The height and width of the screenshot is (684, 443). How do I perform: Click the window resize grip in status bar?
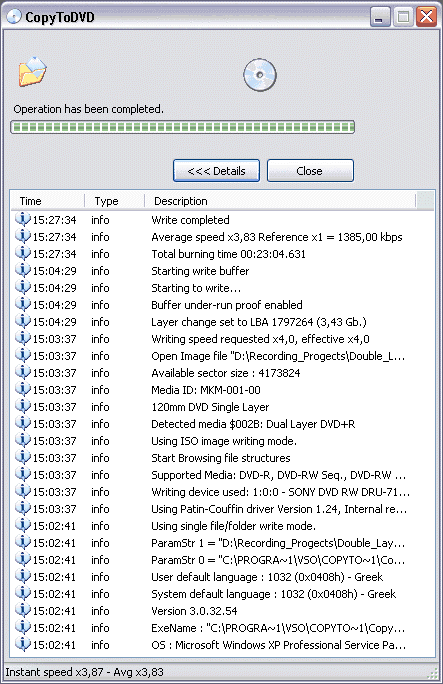(433, 673)
